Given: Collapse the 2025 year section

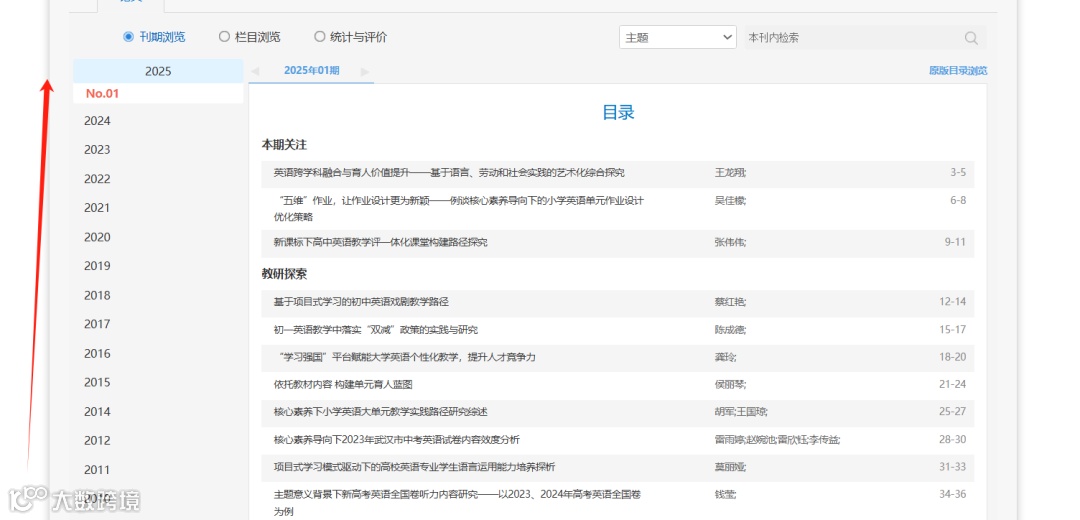Looking at the screenshot, I should pyautogui.click(x=158, y=71).
